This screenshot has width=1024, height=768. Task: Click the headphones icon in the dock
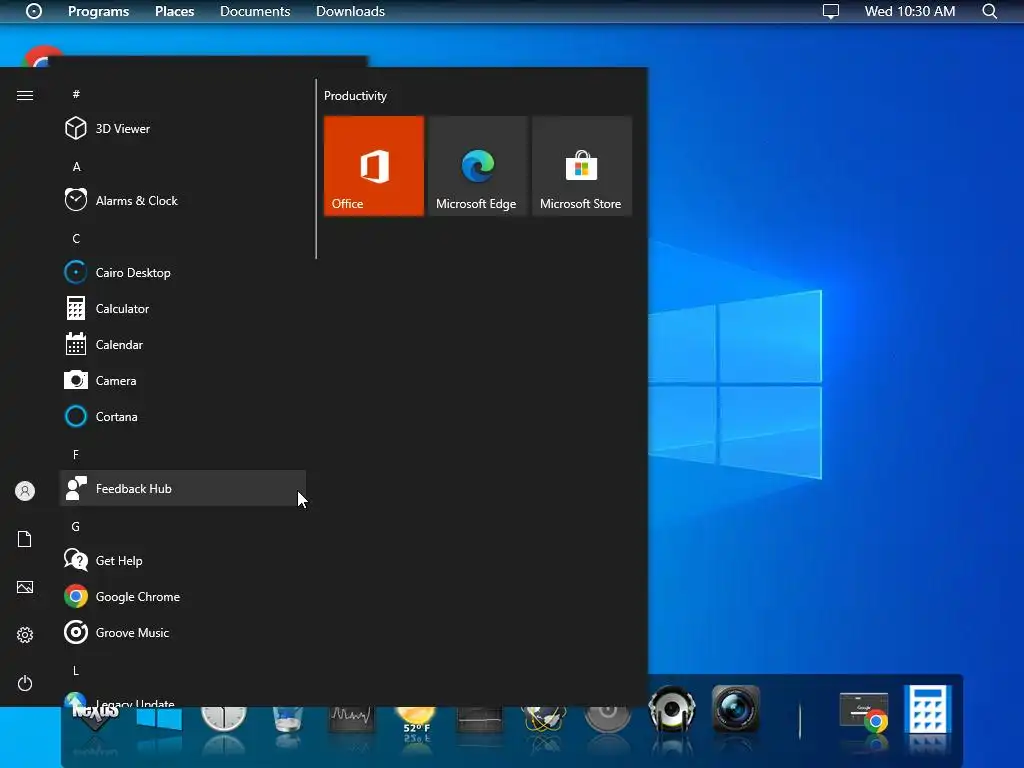pos(671,710)
